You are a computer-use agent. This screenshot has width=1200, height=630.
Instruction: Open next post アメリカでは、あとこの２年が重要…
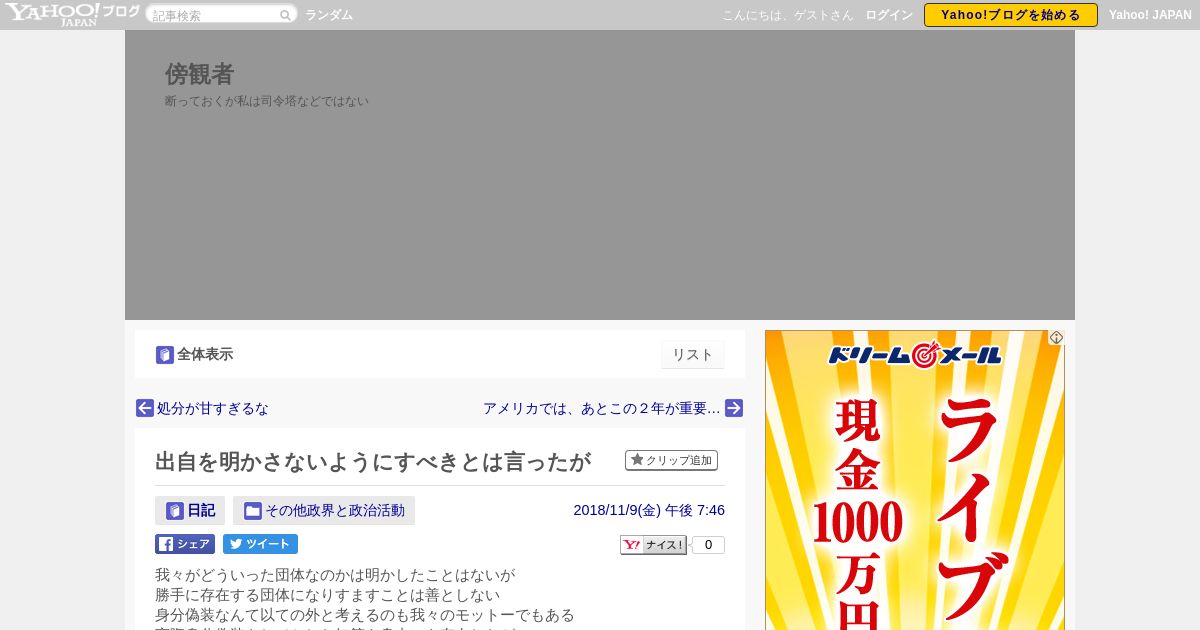click(x=602, y=408)
